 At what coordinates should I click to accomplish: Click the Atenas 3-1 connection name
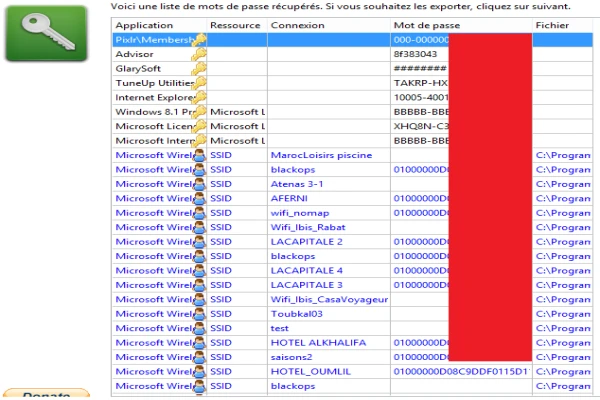tap(297, 184)
